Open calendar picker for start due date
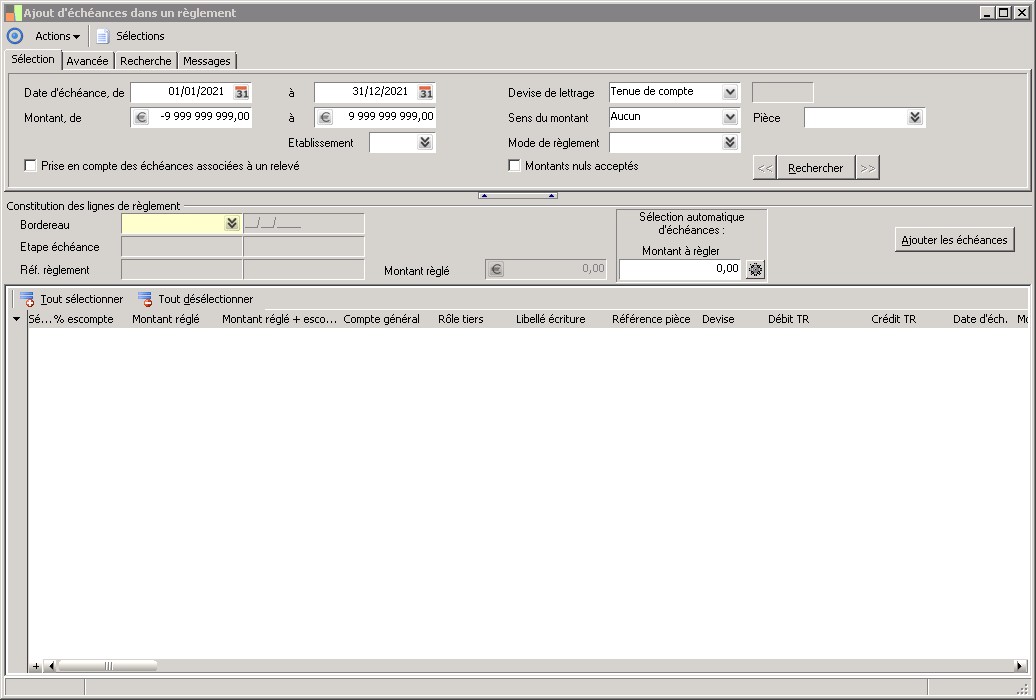This screenshot has height=700, width=1036. pyautogui.click(x=241, y=92)
